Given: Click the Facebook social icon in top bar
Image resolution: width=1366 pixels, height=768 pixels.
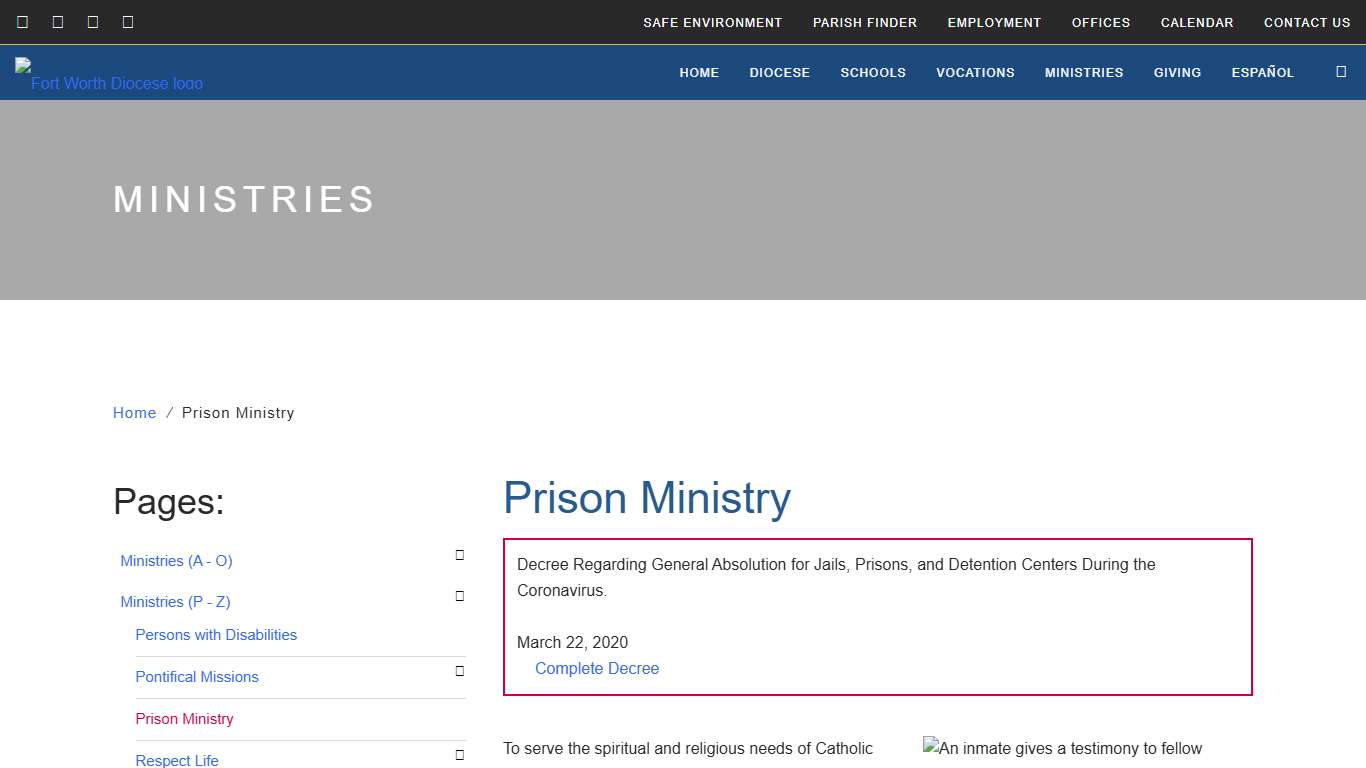Looking at the screenshot, I should point(22,21).
